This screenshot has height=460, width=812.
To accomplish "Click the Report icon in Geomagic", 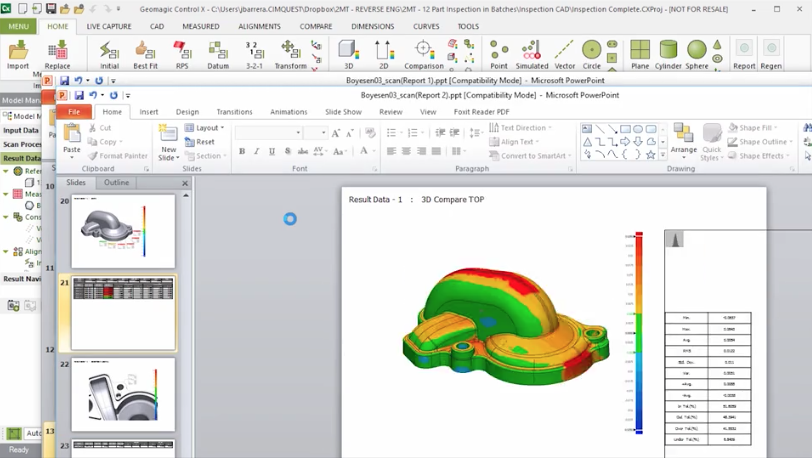I will 744,54.
